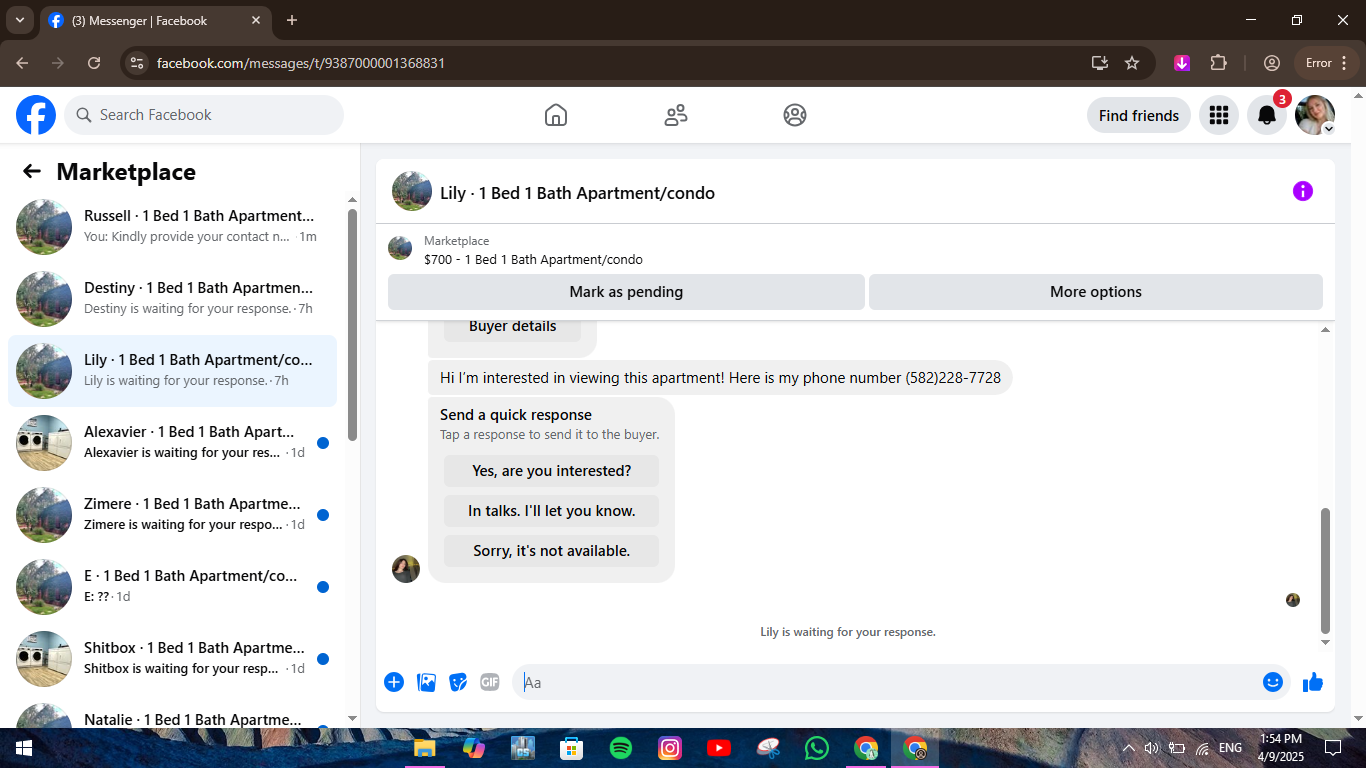The image size is (1366, 768).
Task: Open more actions plus icon
Action: pyautogui.click(x=394, y=682)
